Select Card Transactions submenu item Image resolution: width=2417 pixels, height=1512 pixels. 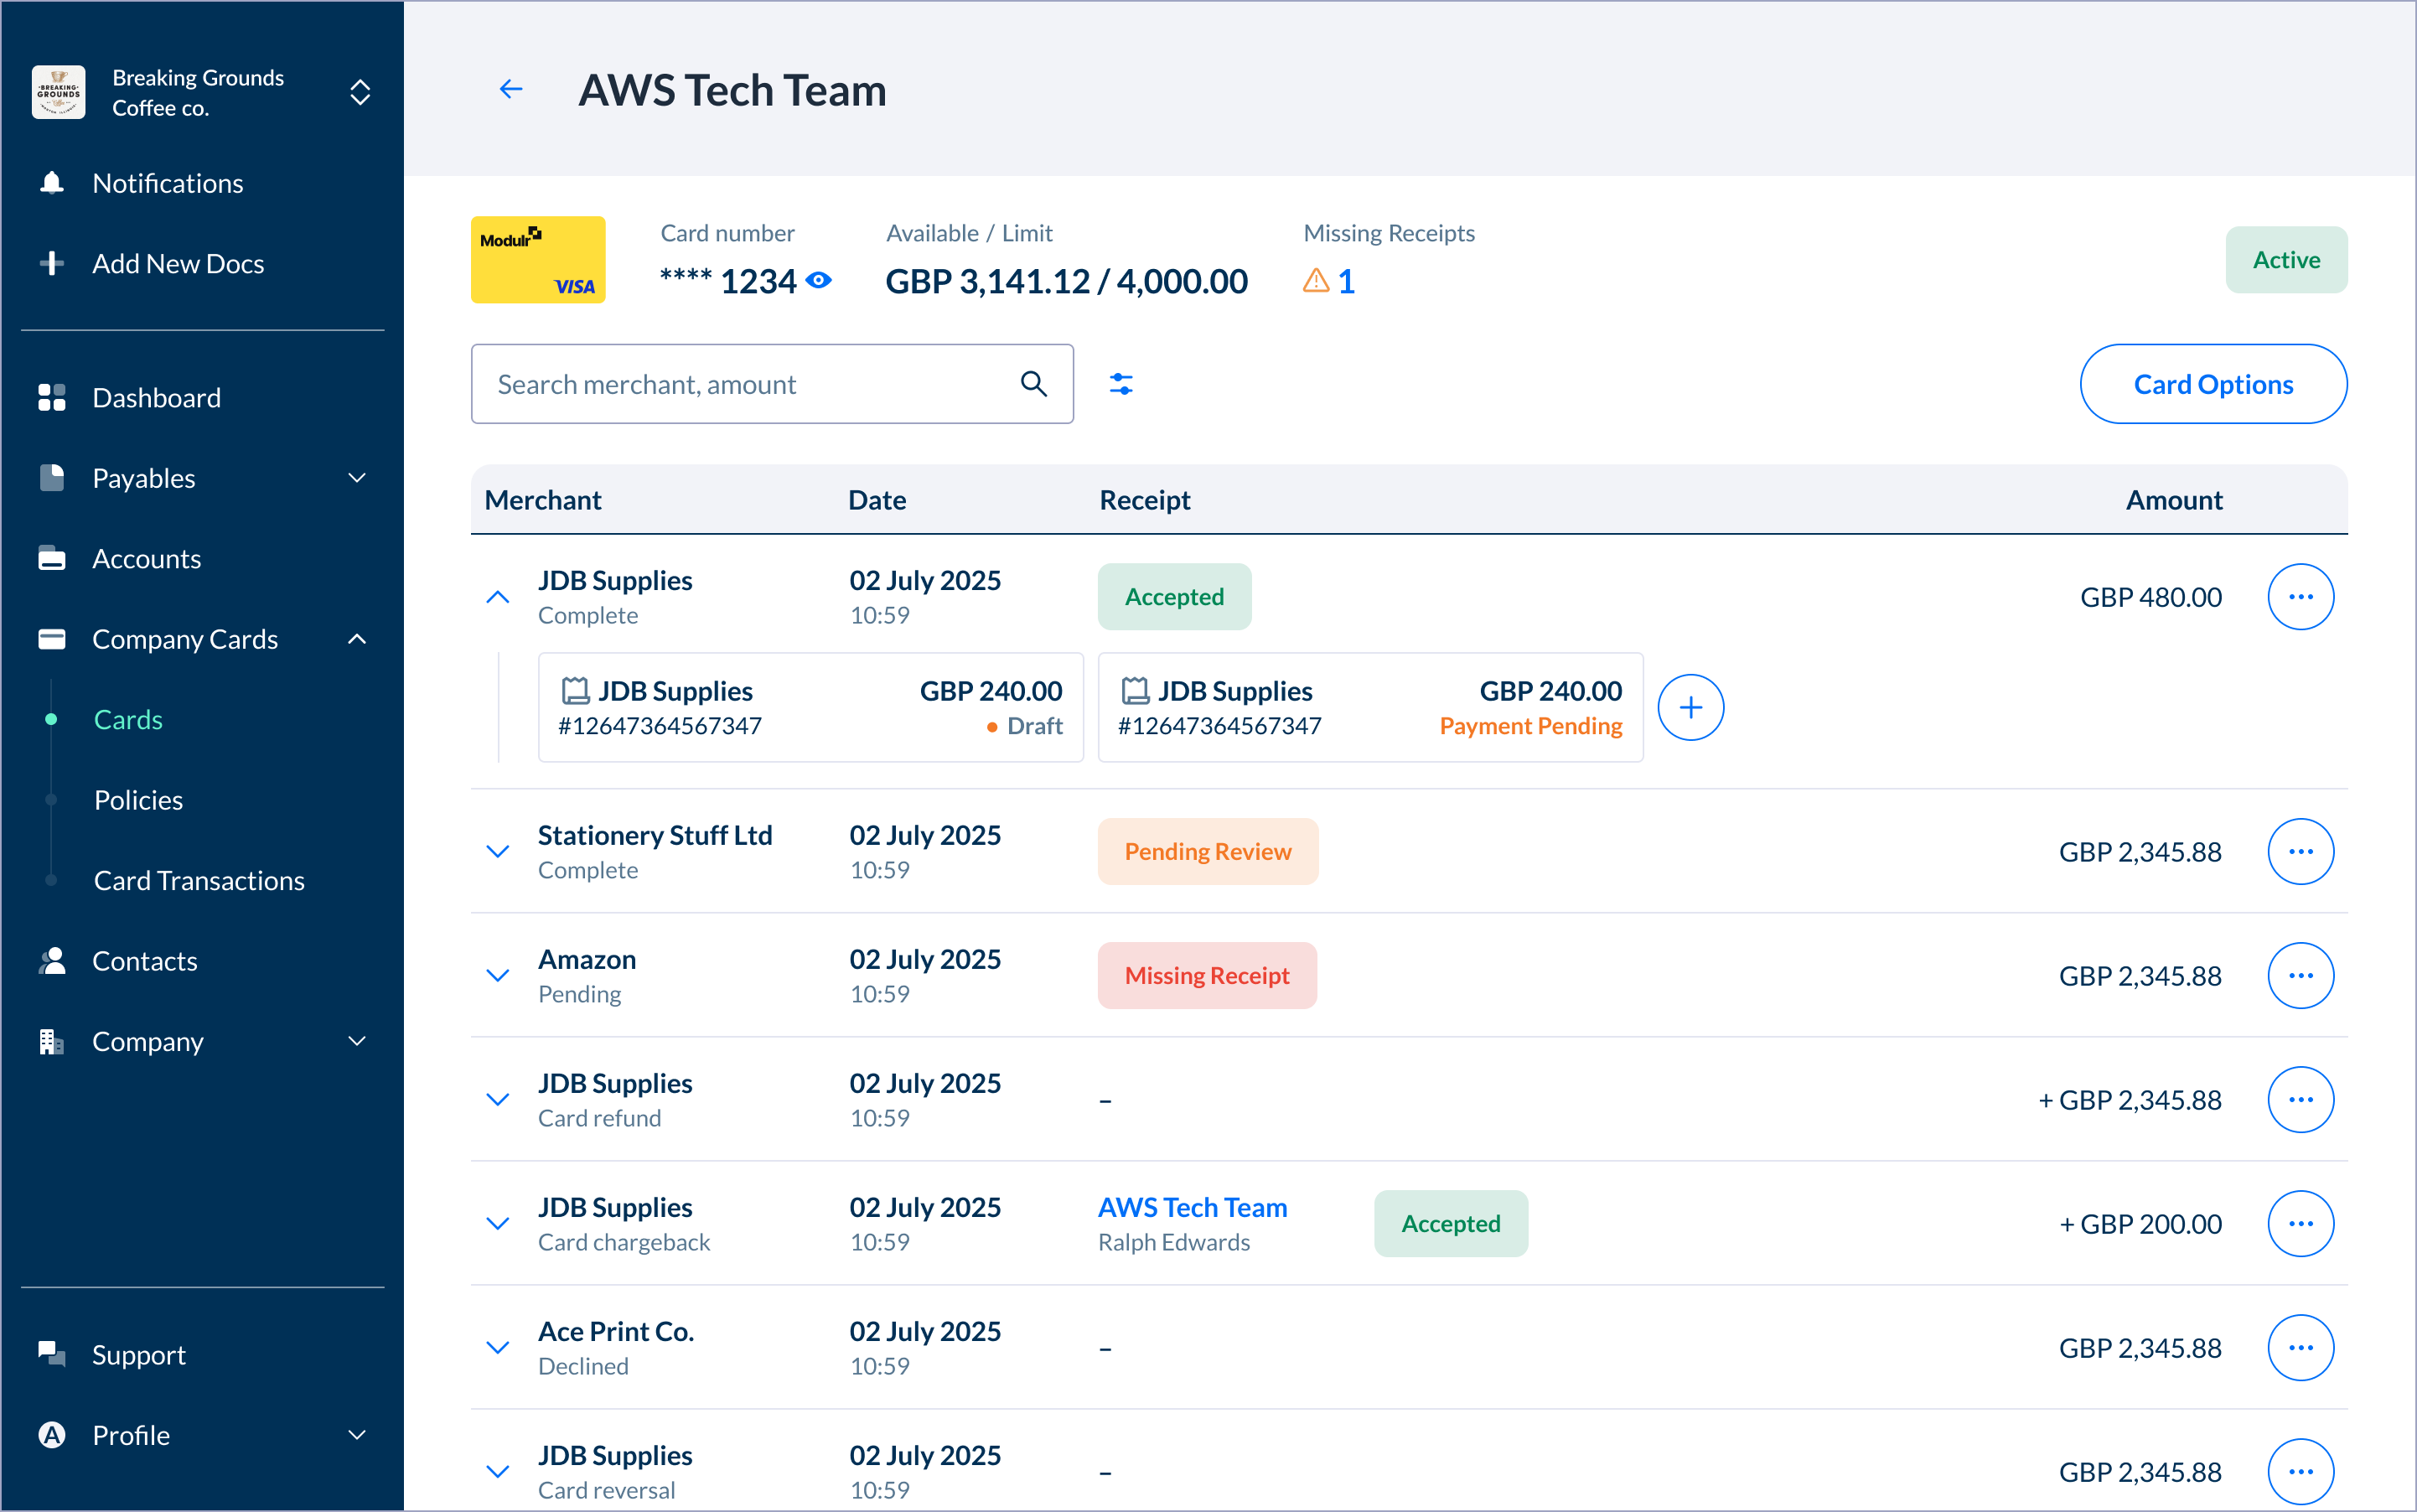click(x=199, y=881)
